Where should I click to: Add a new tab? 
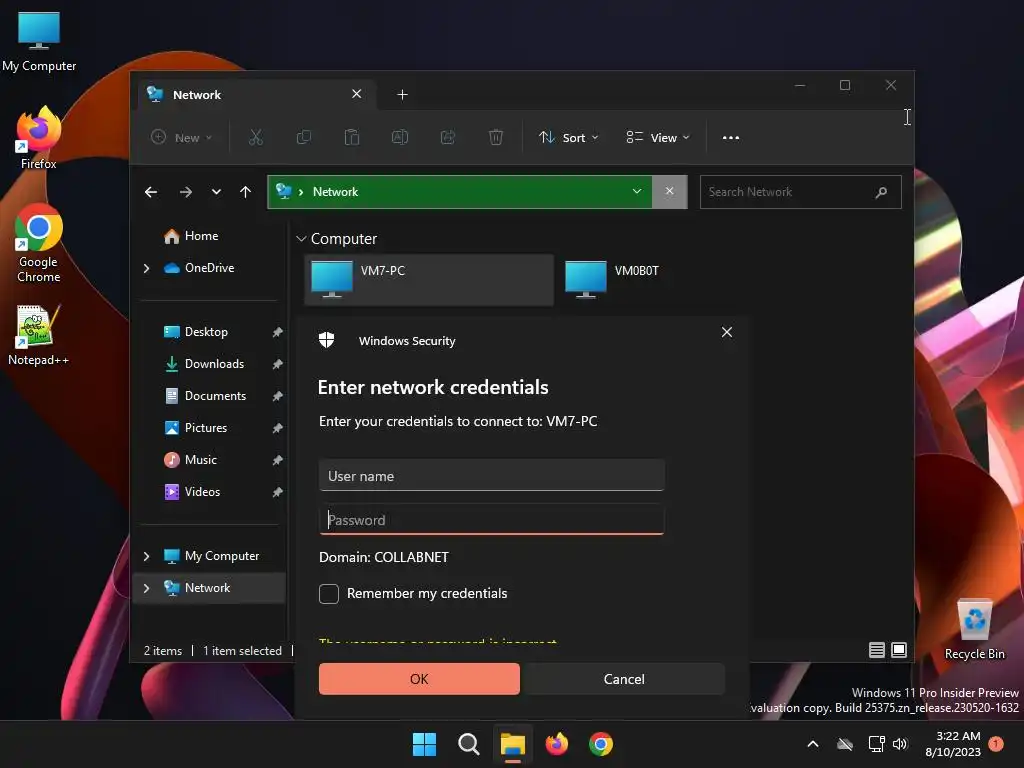pos(402,95)
